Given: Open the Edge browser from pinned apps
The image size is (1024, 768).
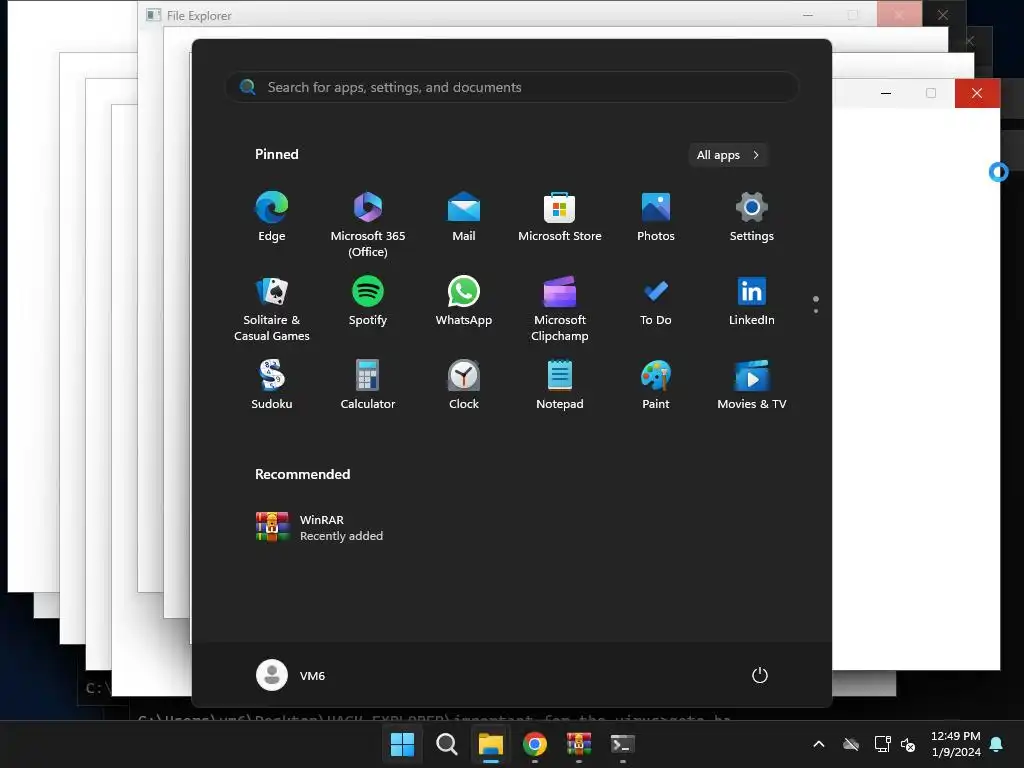Looking at the screenshot, I should tap(272, 217).
